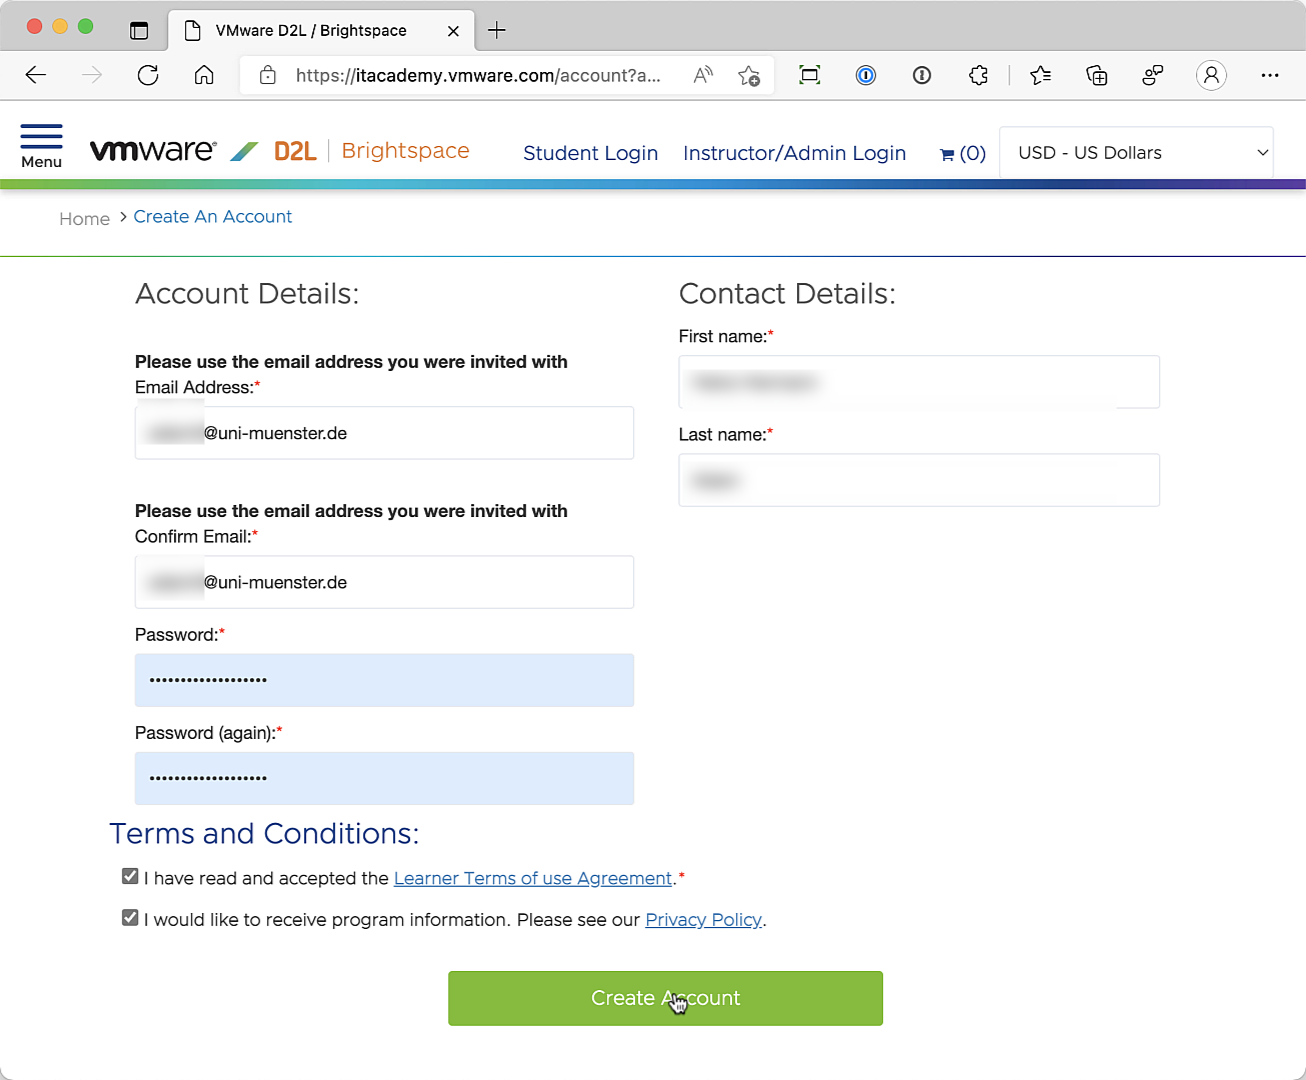This screenshot has height=1080, width=1306.
Task: Click the Read Aloud icon
Action: 703,75
